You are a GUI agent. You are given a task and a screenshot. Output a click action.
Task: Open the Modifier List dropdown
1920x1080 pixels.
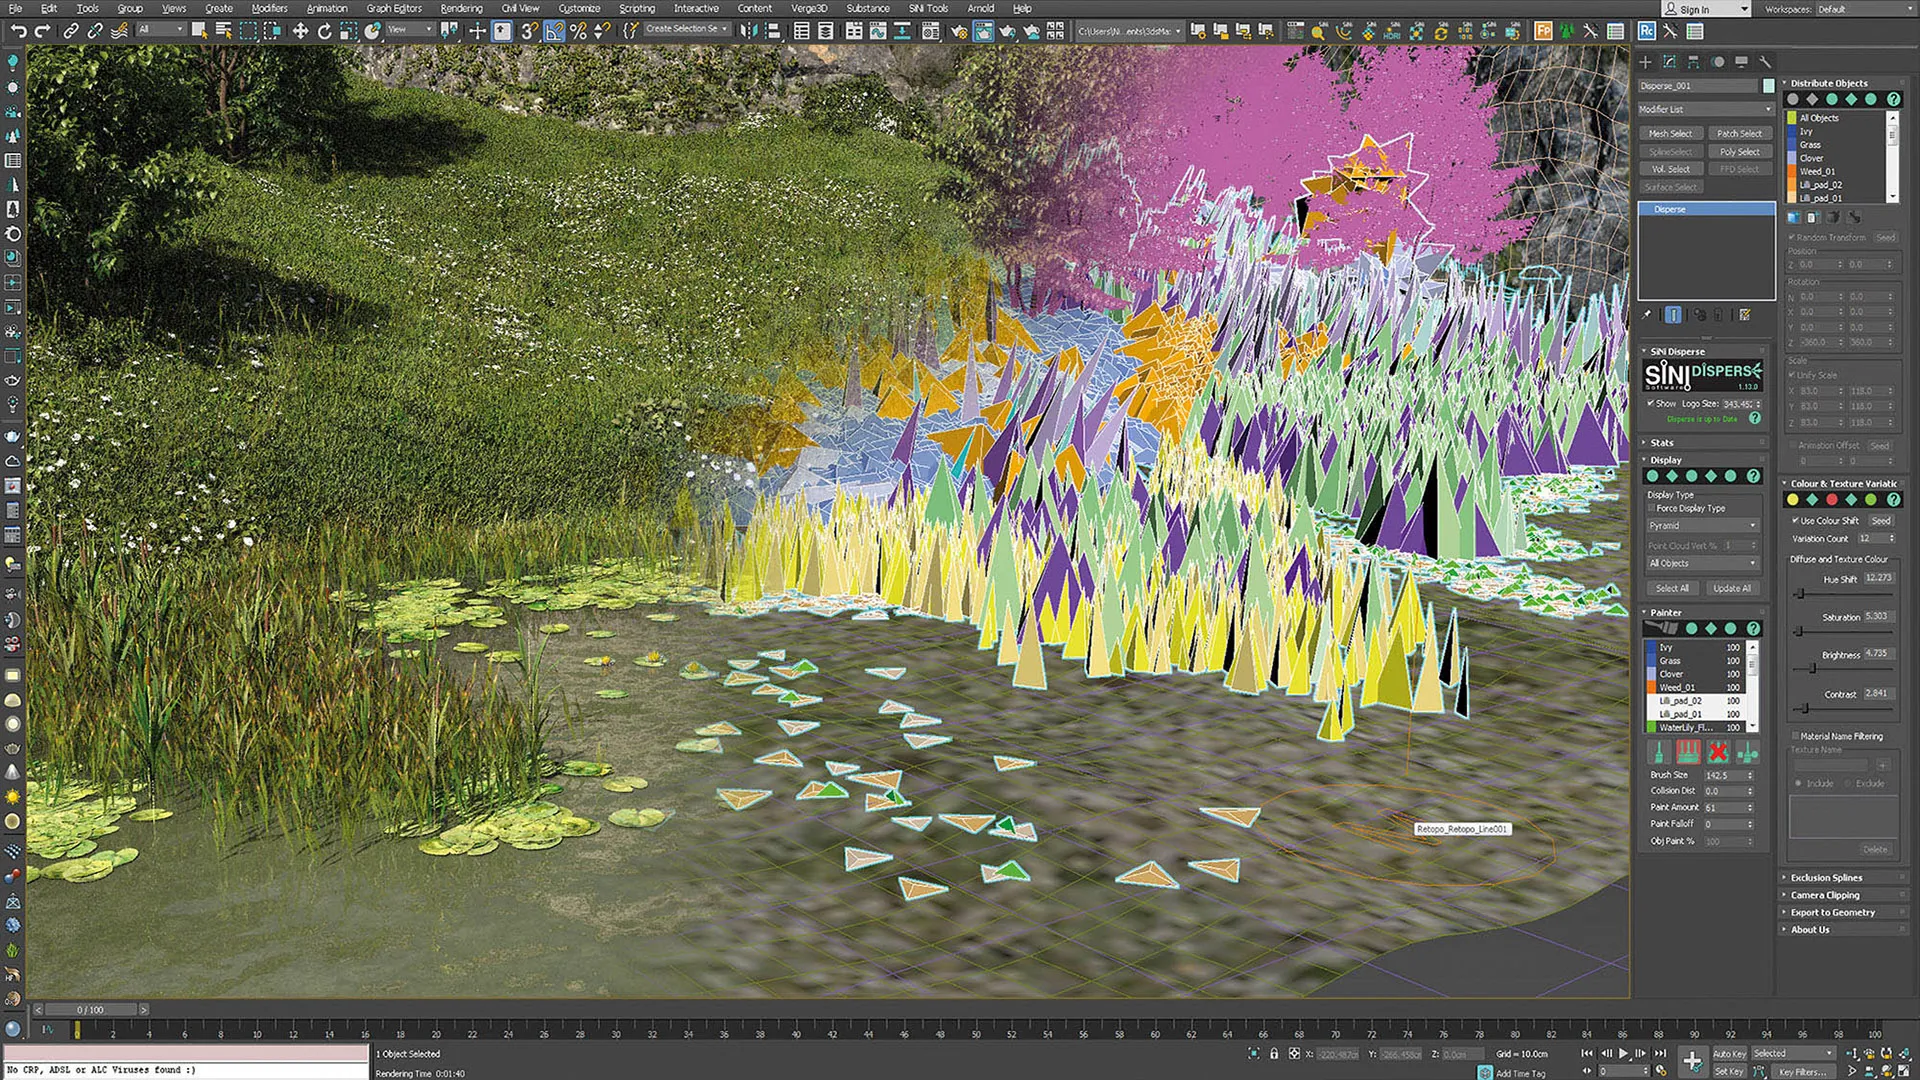[x=1705, y=109]
